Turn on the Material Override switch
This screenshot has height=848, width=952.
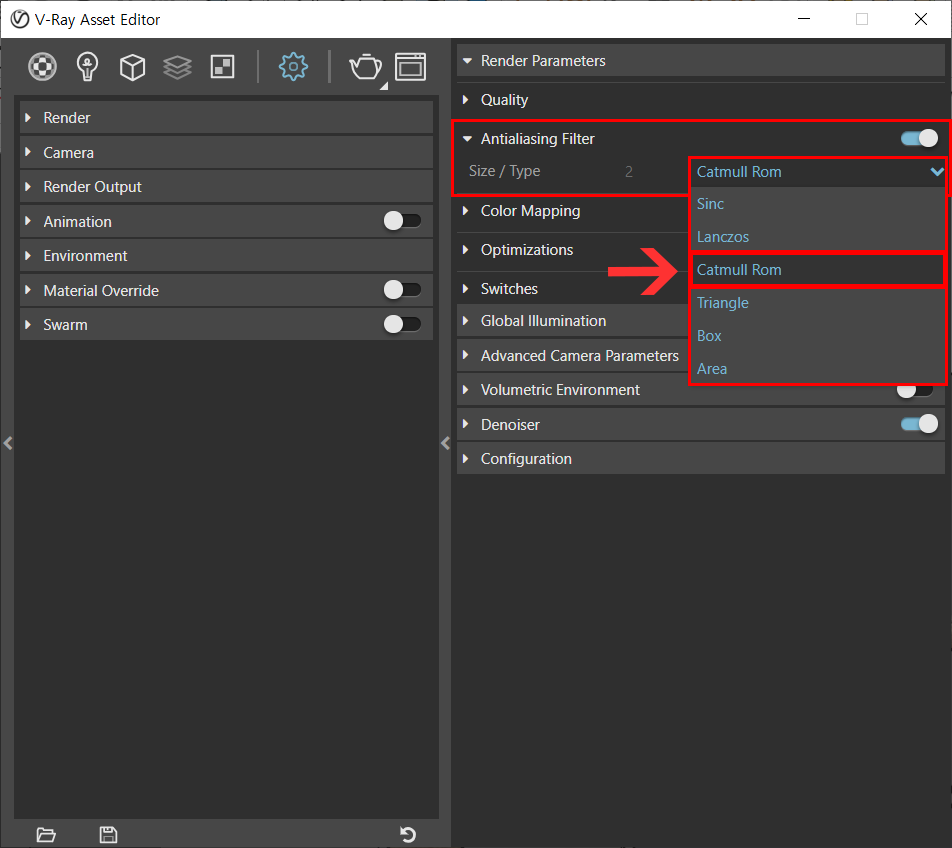coord(402,290)
